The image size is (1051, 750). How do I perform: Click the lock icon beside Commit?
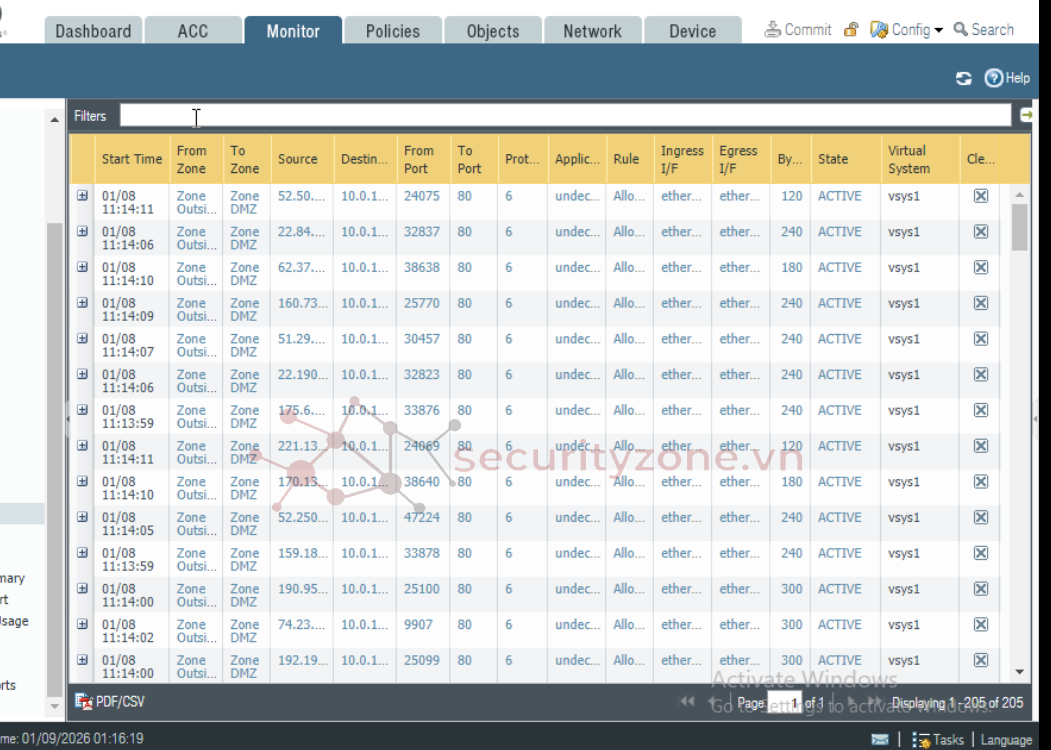851,30
